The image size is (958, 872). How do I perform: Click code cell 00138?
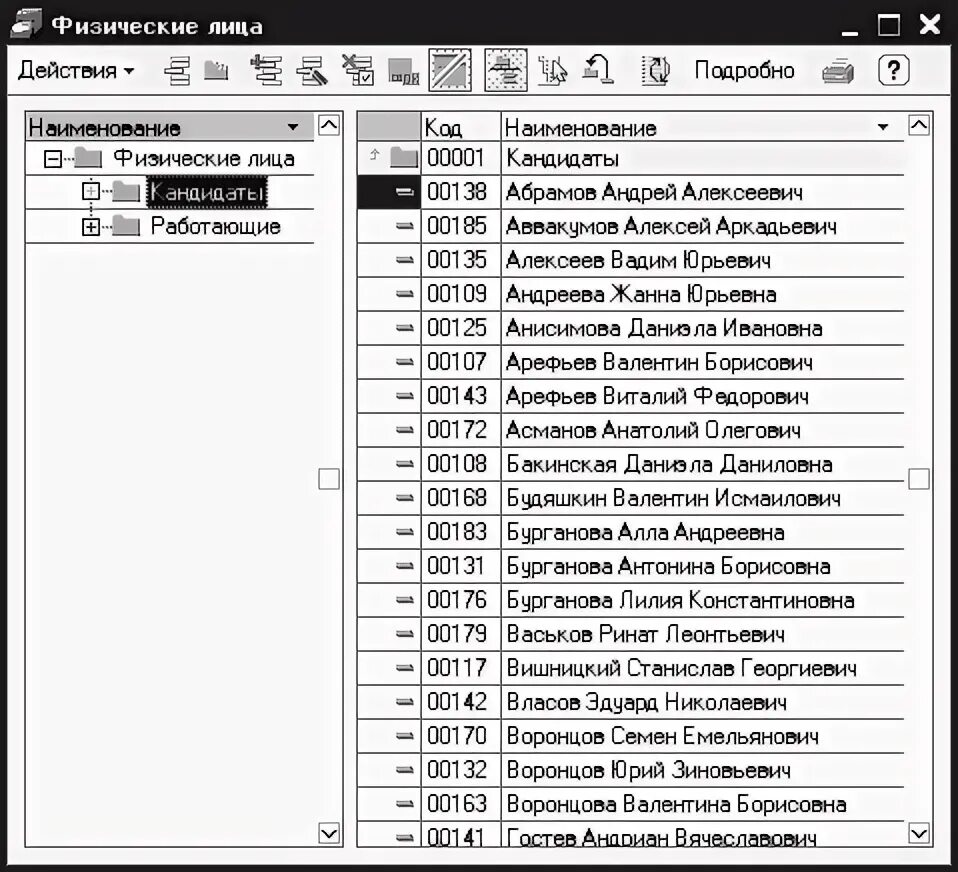click(461, 192)
